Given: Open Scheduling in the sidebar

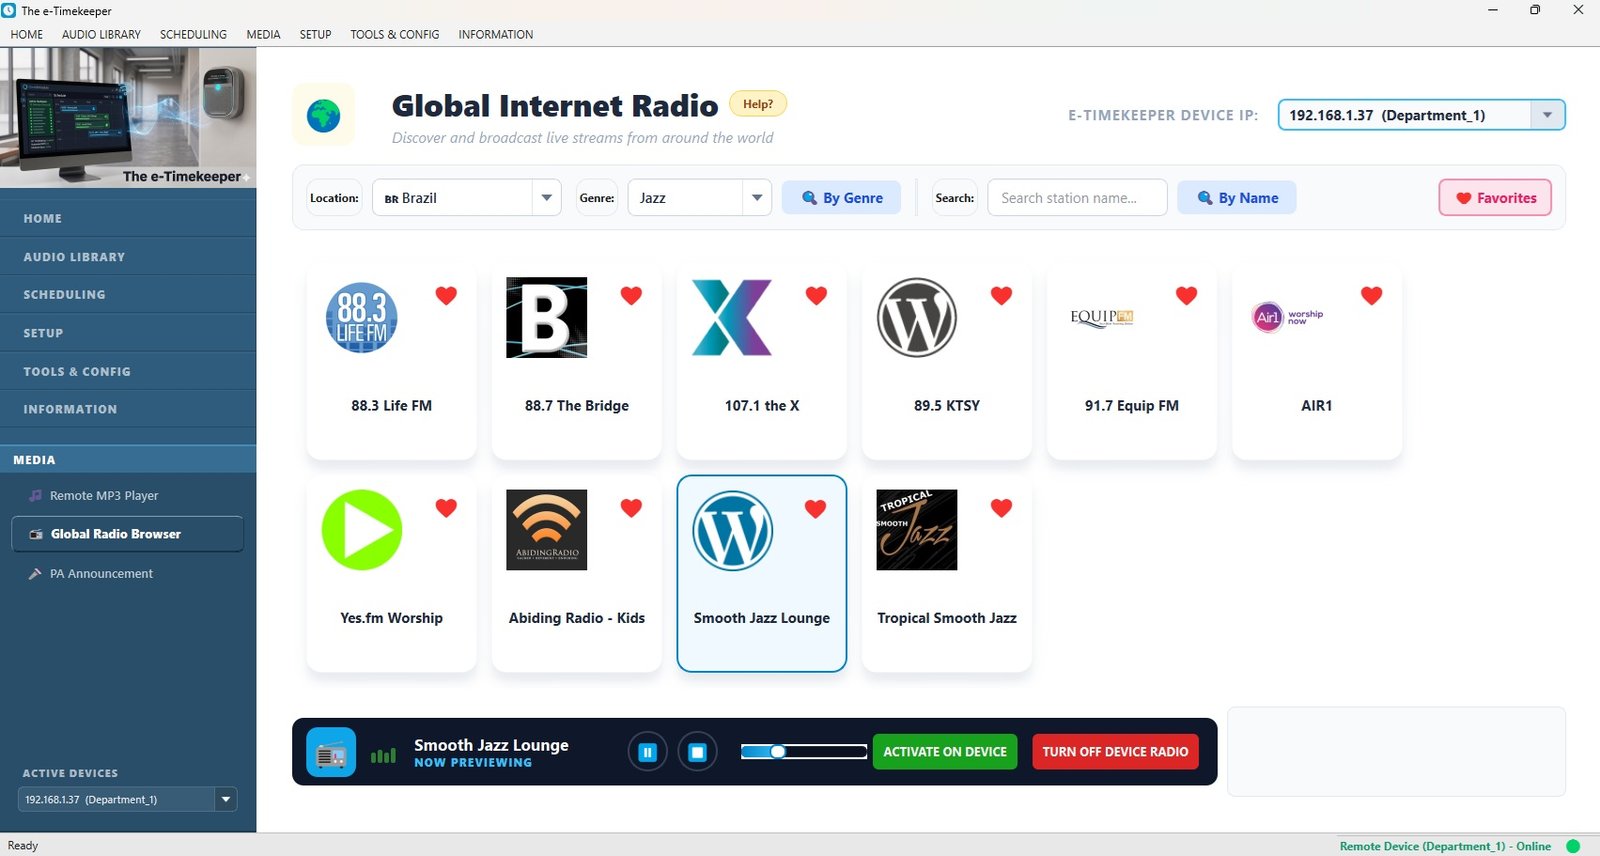Looking at the screenshot, I should (x=128, y=295).
